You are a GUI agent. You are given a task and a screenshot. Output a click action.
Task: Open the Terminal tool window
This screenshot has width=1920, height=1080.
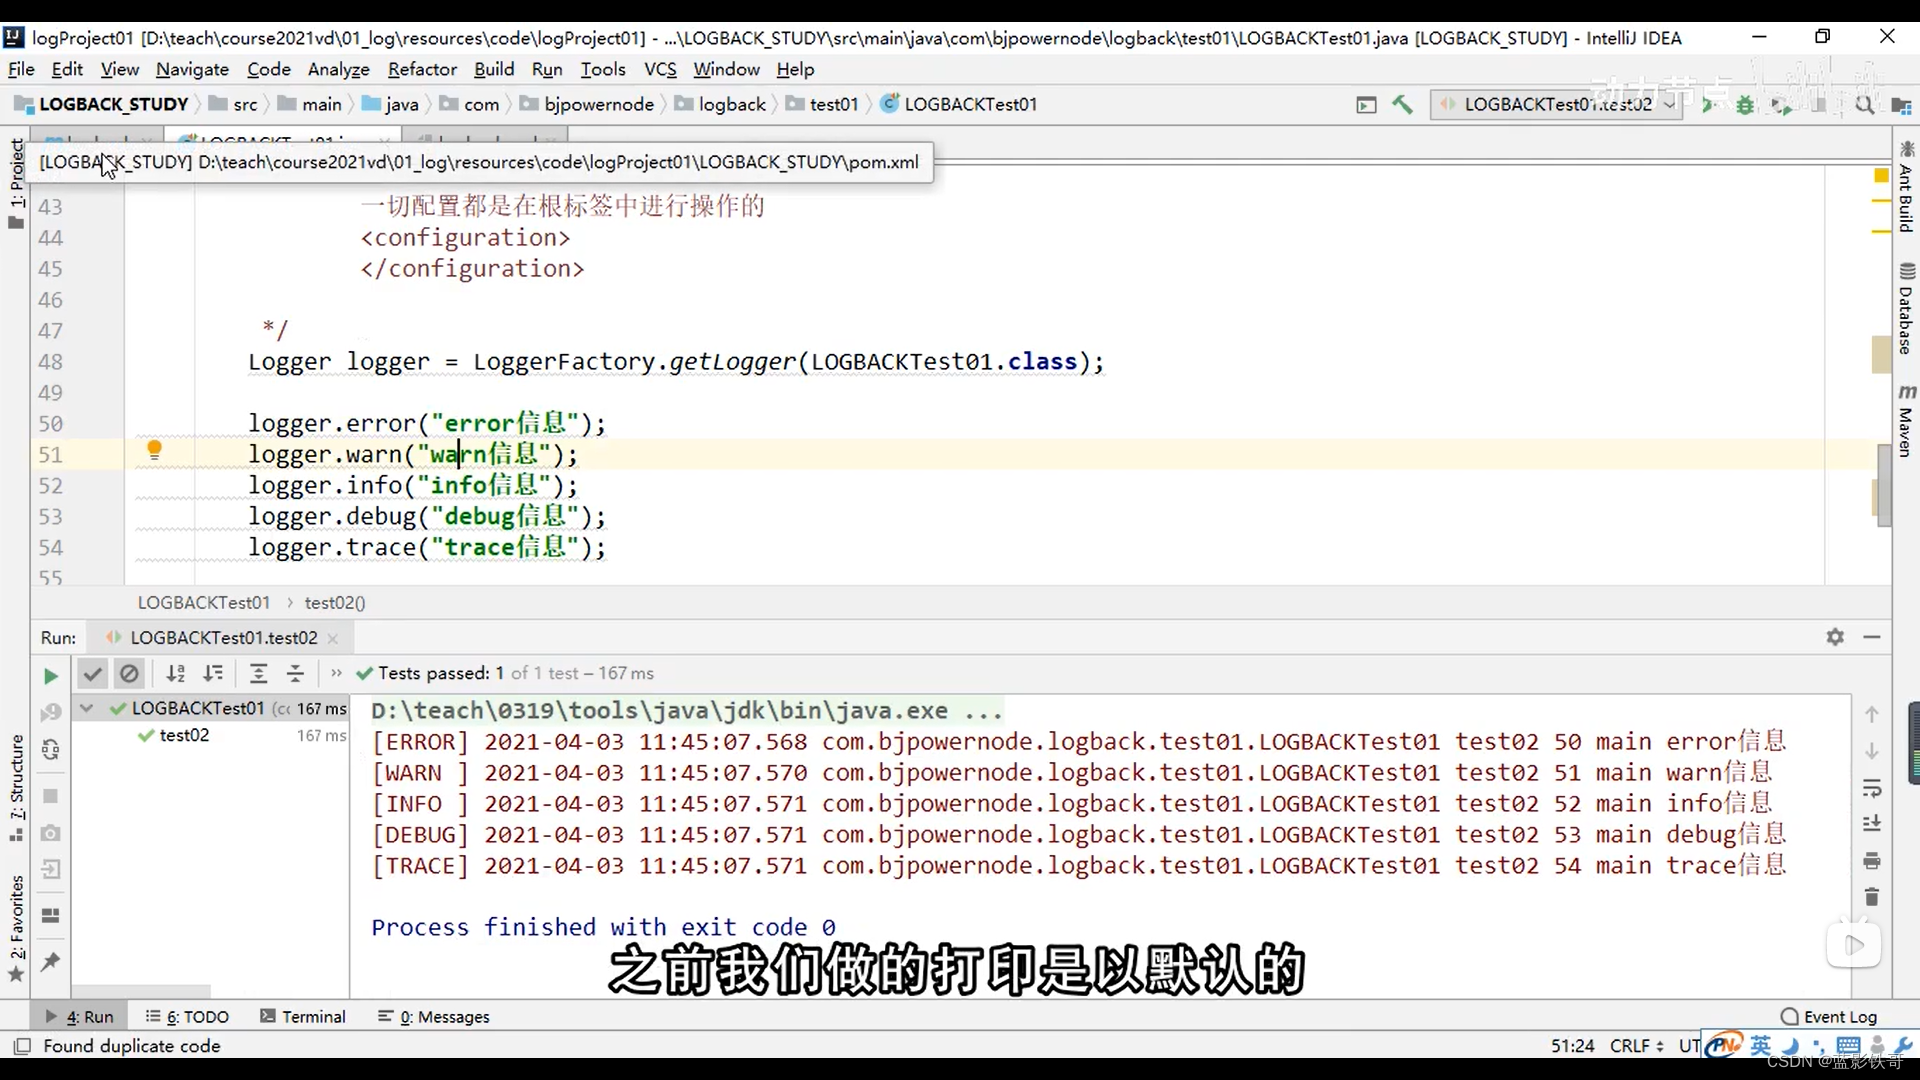(x=303, y=1017)
